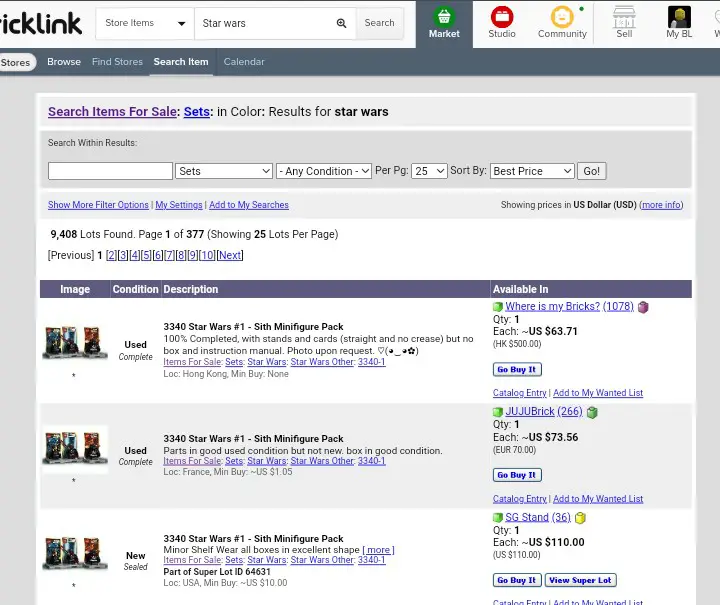
Task: Click the ~US $63.71 price text
Action: (549, 331)
